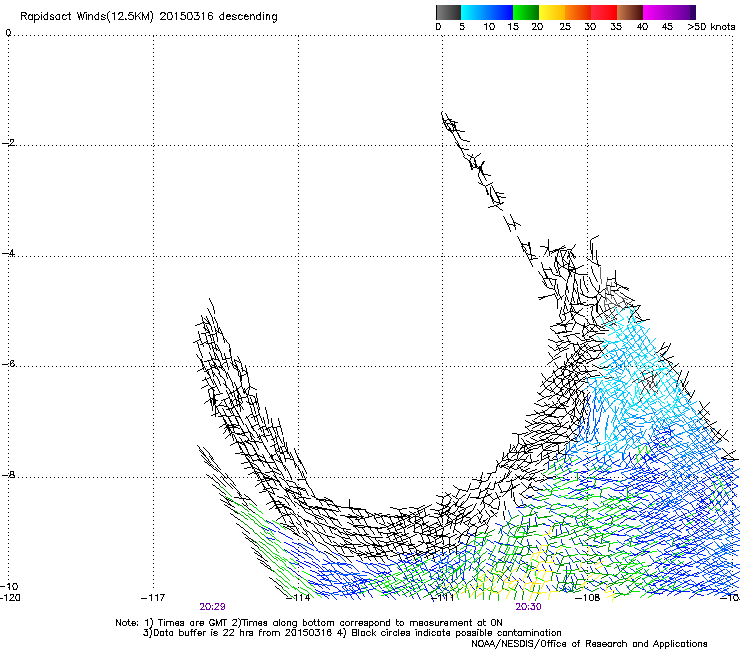740x650 pixels.
Task: Click the brown 35-40 knots color swatch
Action: click(x=630, y=12)
